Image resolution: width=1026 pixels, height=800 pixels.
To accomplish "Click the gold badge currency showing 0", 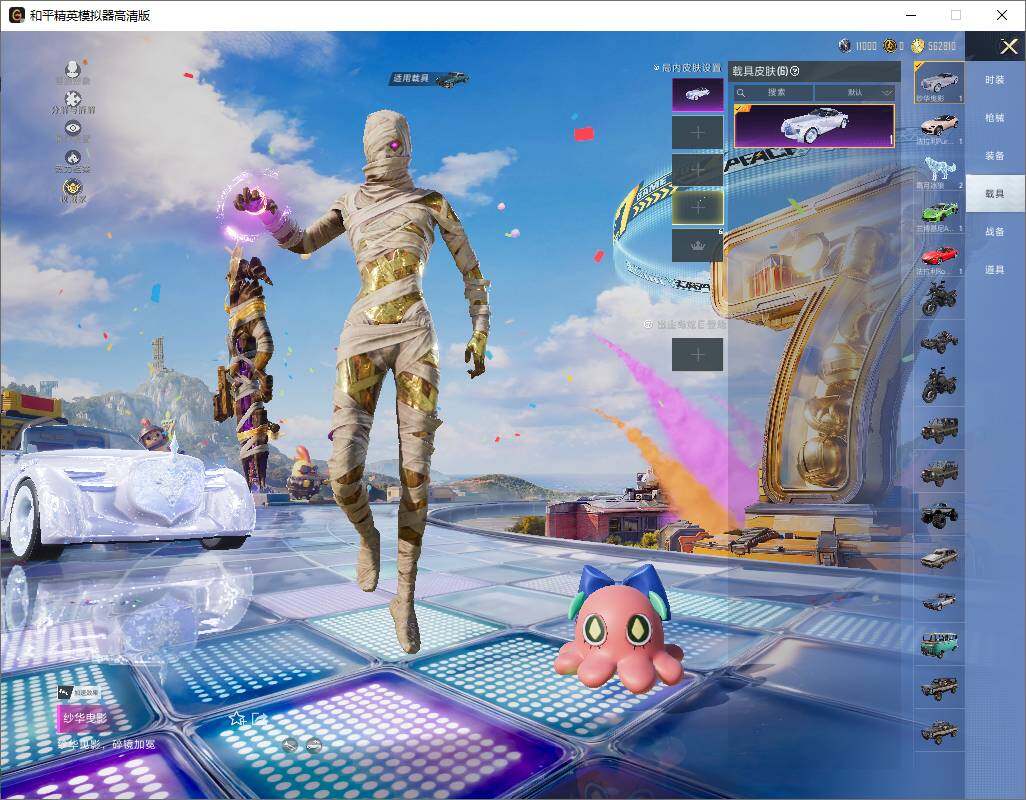I will click(x=889, y=46).
